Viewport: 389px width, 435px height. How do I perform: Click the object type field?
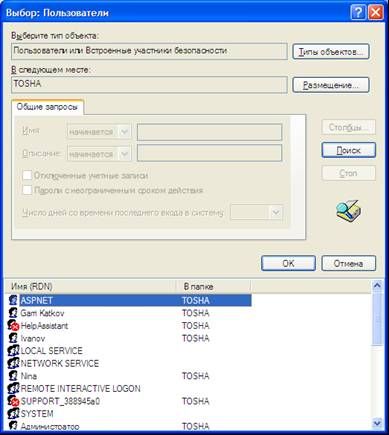(x=149, y=51)
